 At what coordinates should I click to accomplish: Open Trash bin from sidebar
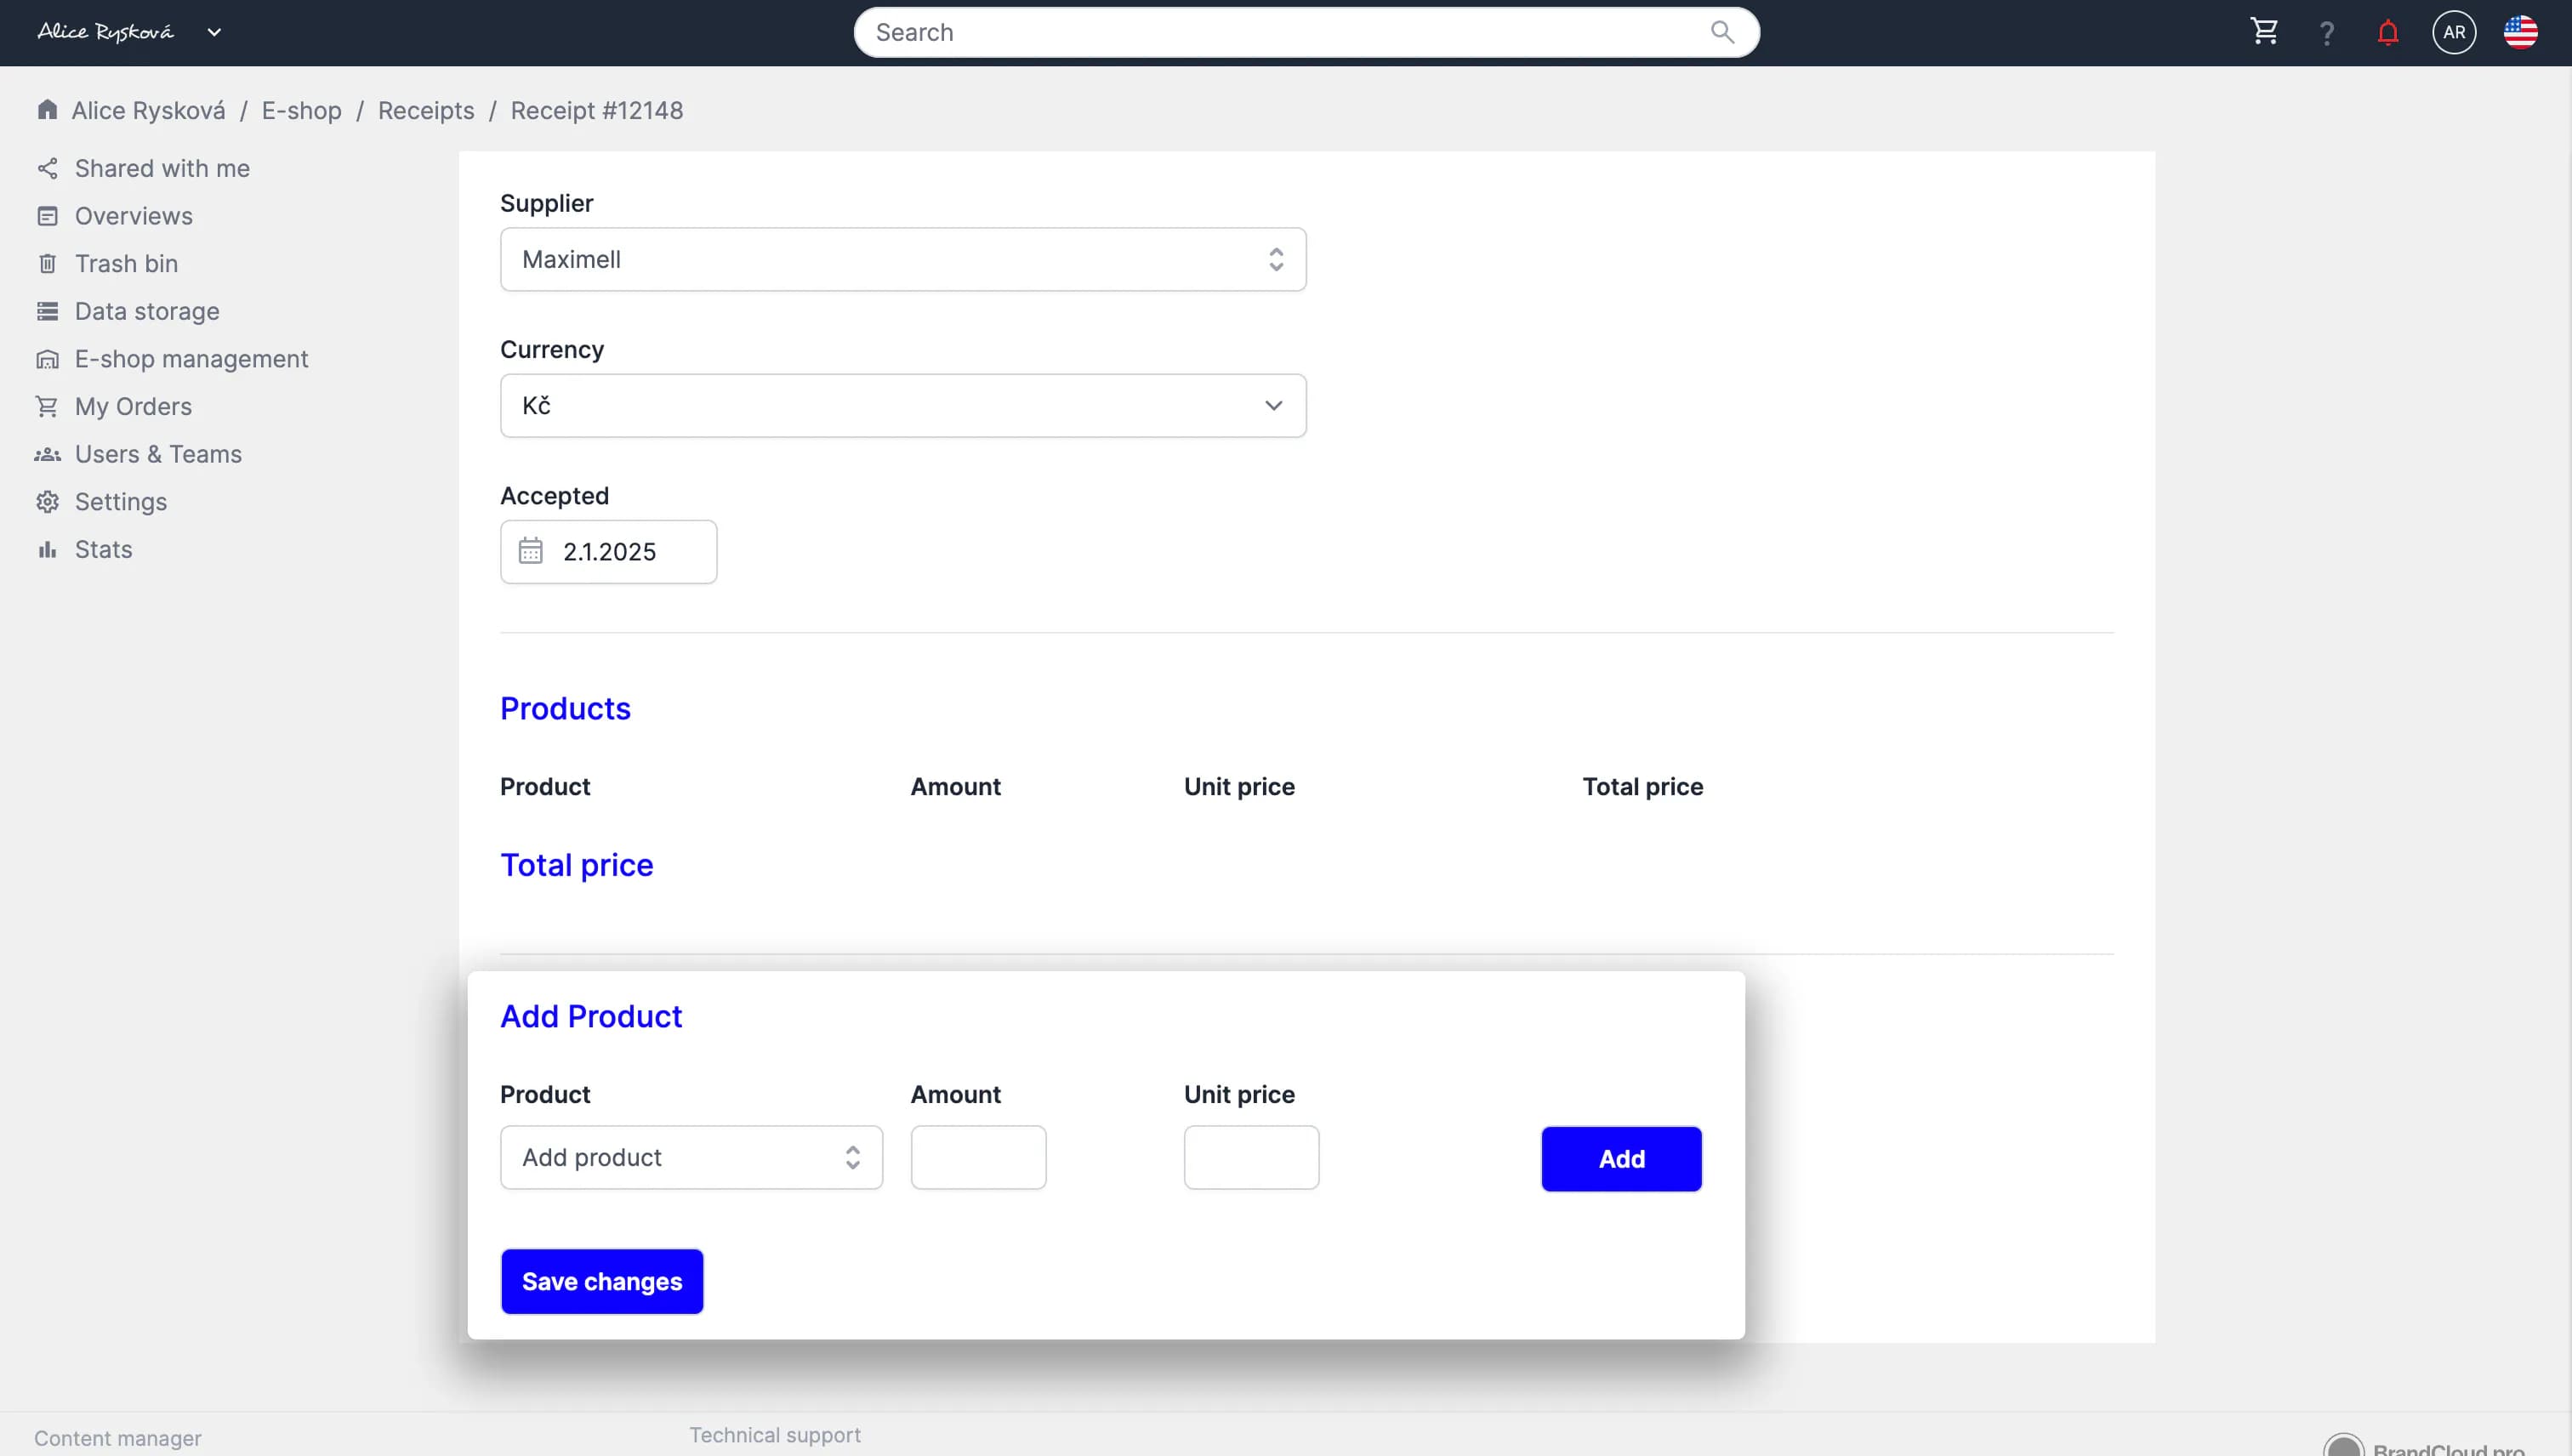[126, 264]
